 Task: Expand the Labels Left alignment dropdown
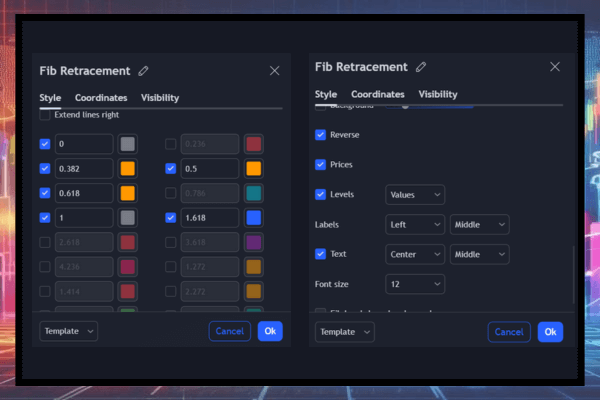tap(415, 225)
